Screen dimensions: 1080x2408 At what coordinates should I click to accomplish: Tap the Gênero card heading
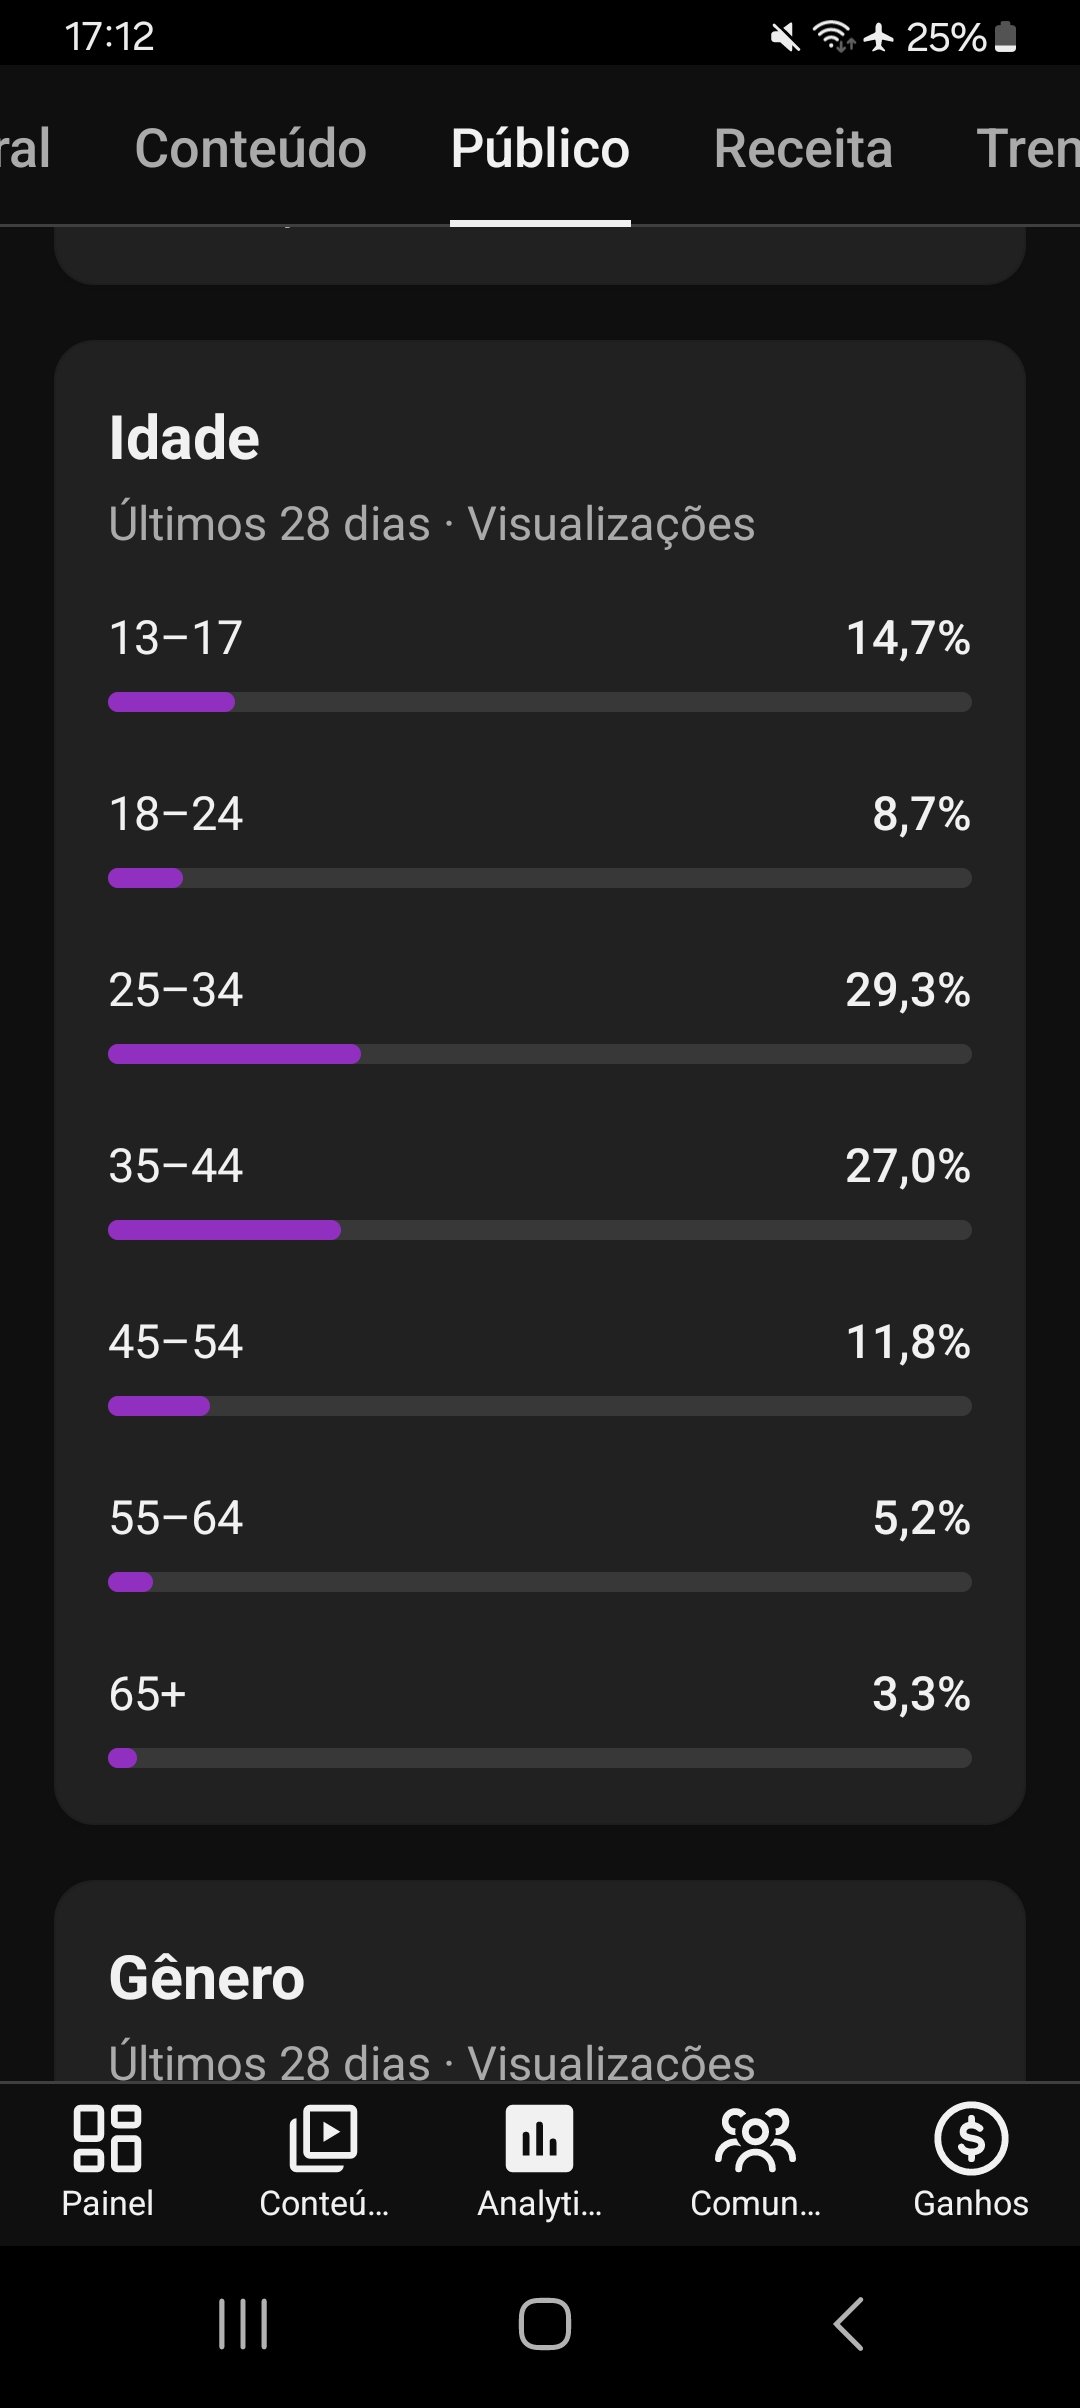click(x=206, y=1978)
